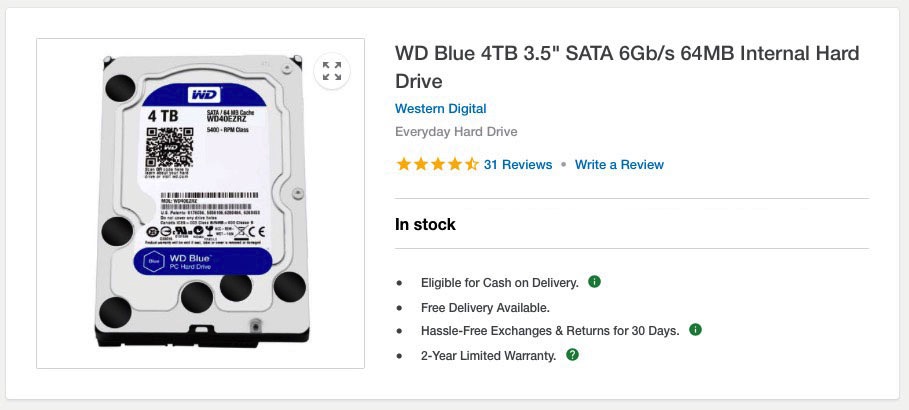
Task: Click the In stock status text
Action: (x=425, y=224)
